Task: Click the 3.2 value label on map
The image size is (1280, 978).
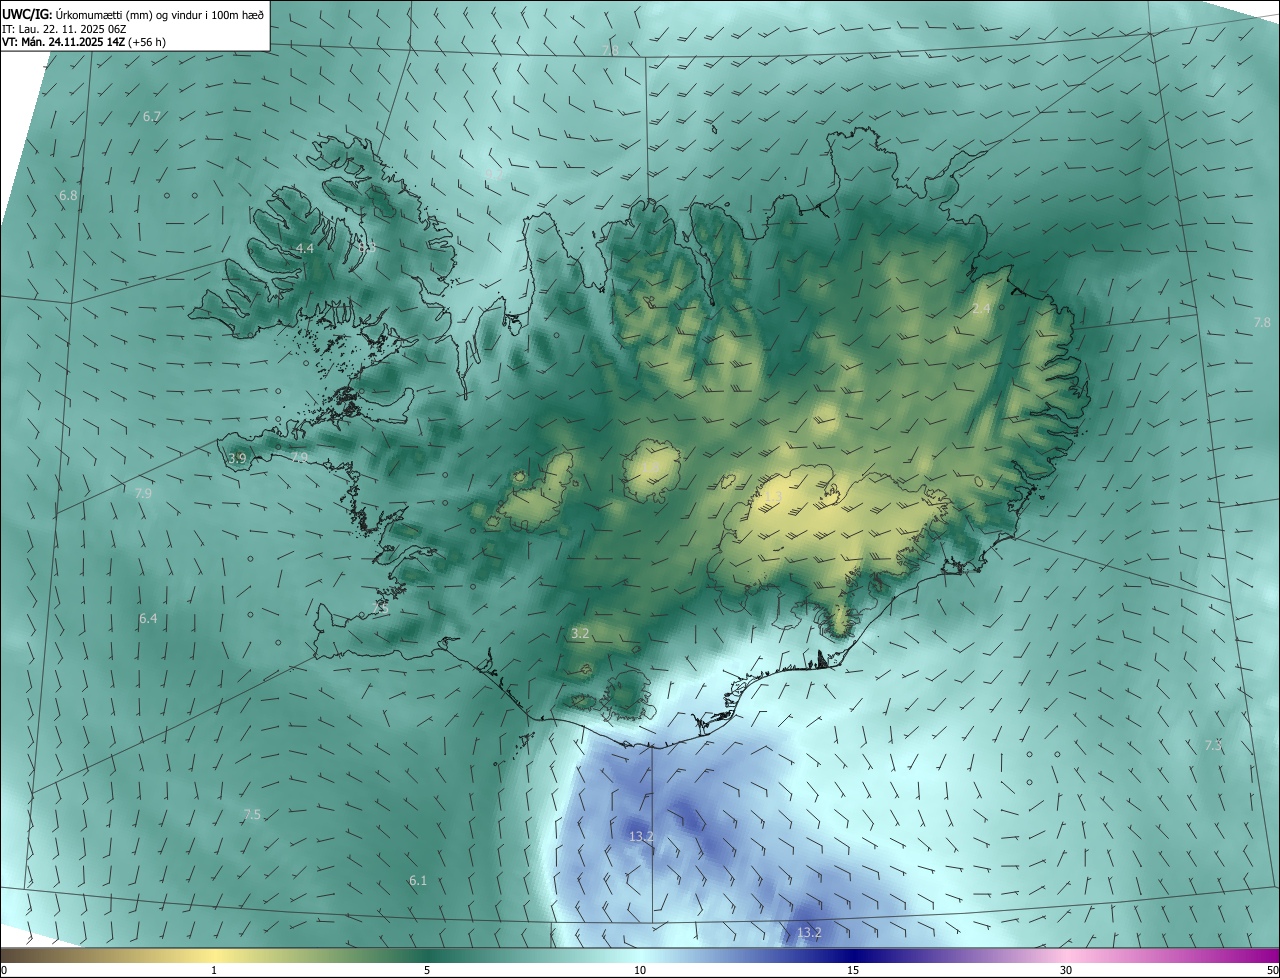Action: [580, 634]
